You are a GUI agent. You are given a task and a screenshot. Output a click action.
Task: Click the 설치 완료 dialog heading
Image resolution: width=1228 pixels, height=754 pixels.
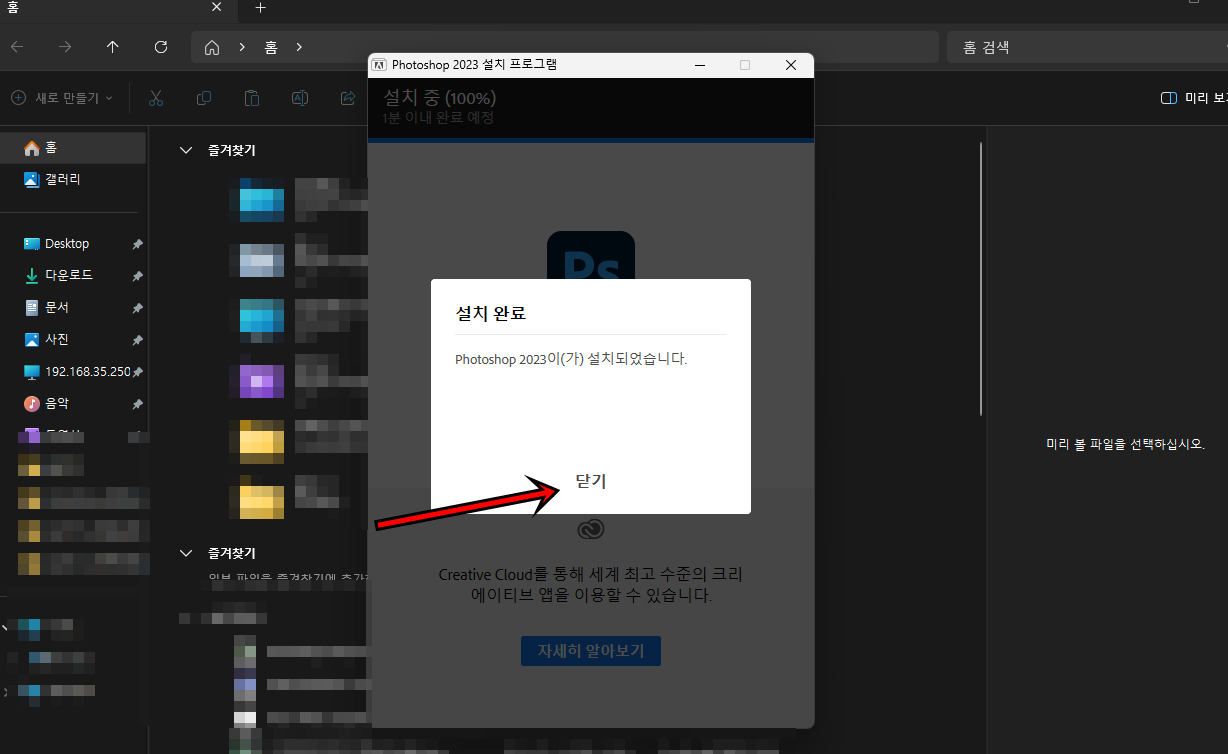(490, 313)
